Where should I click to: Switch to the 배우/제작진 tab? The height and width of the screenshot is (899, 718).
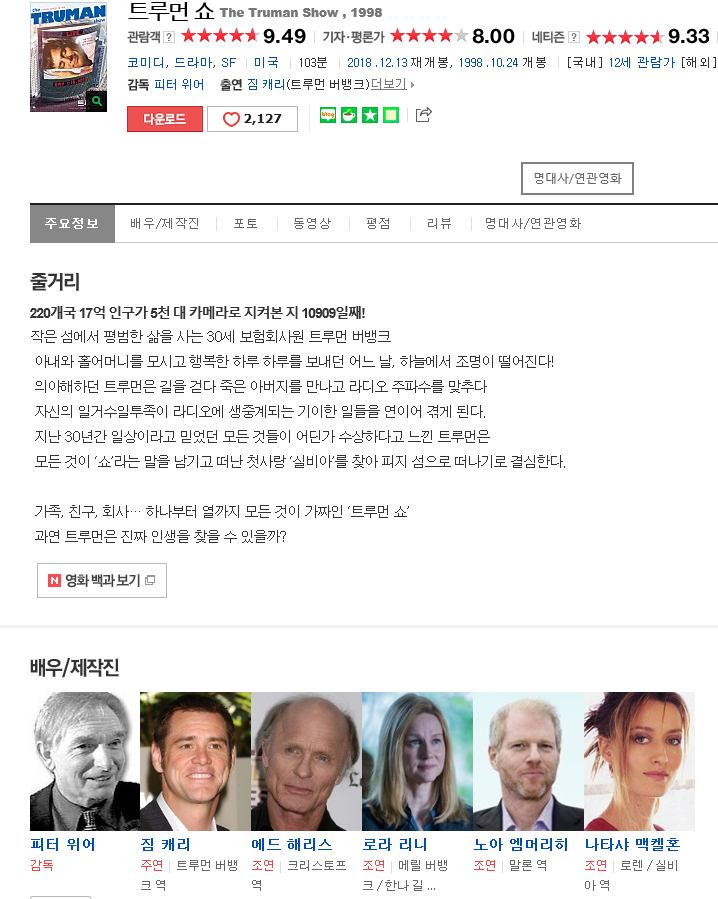click(165, 224)
